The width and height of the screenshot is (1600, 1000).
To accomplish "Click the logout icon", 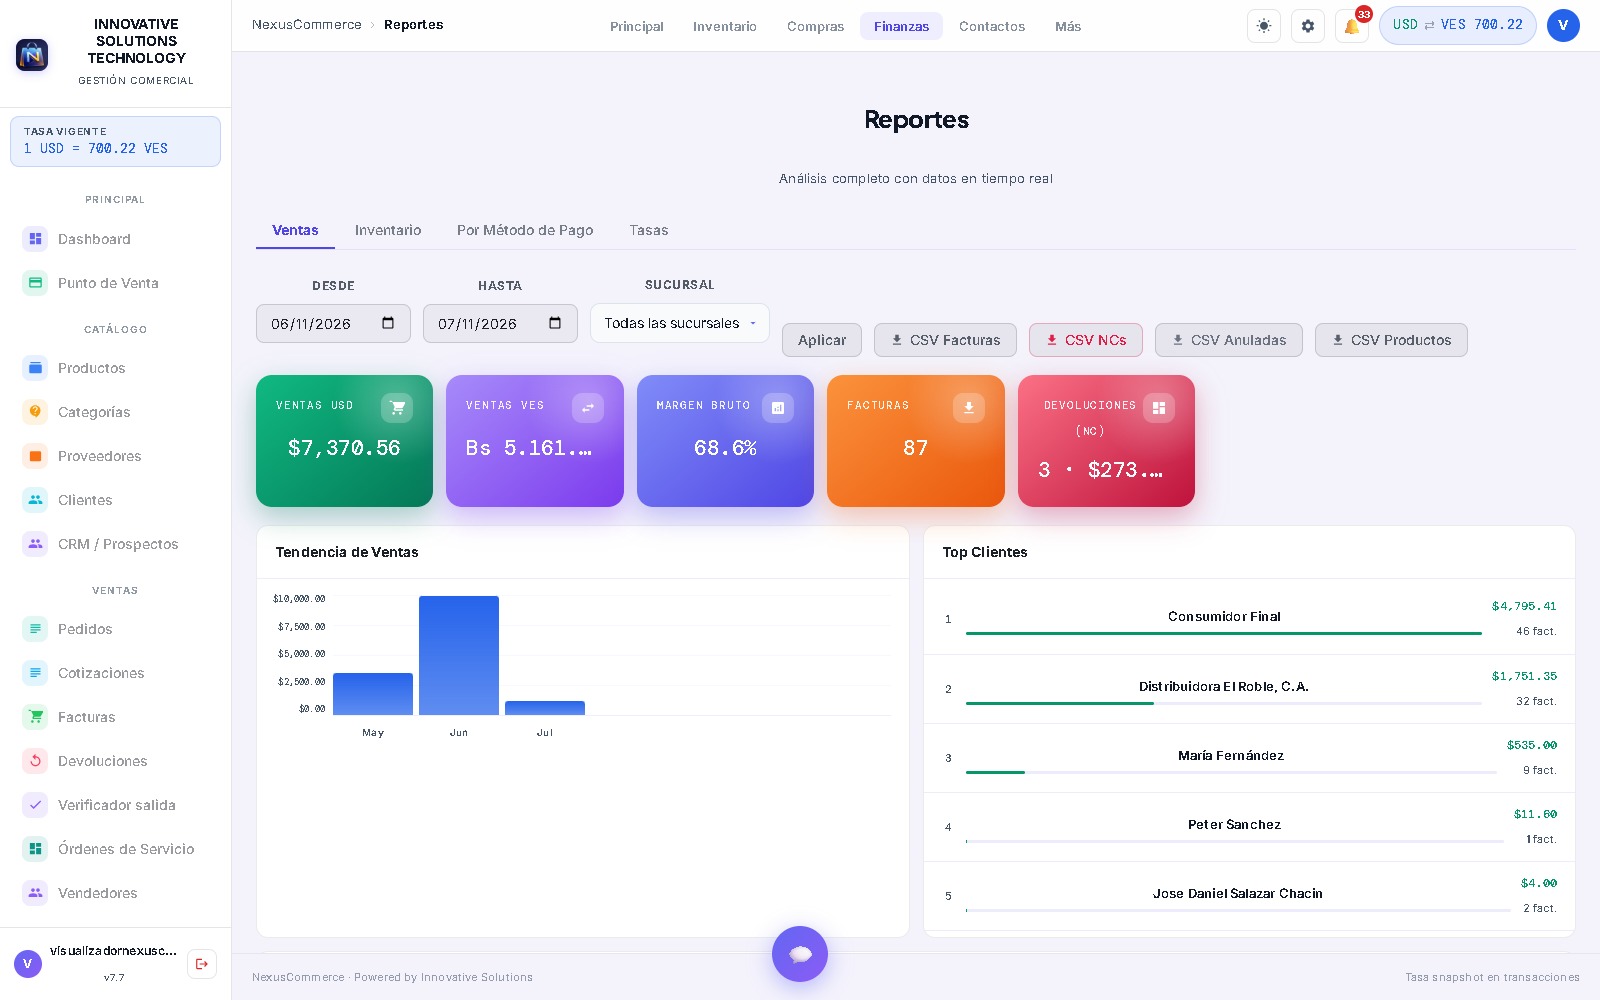I will pos(202,964).
